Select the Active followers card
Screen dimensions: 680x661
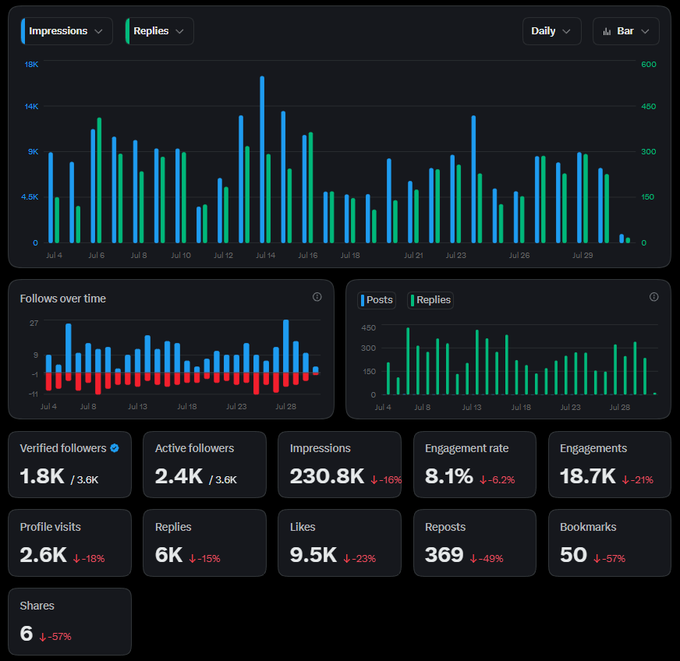(x=205, y=465)
